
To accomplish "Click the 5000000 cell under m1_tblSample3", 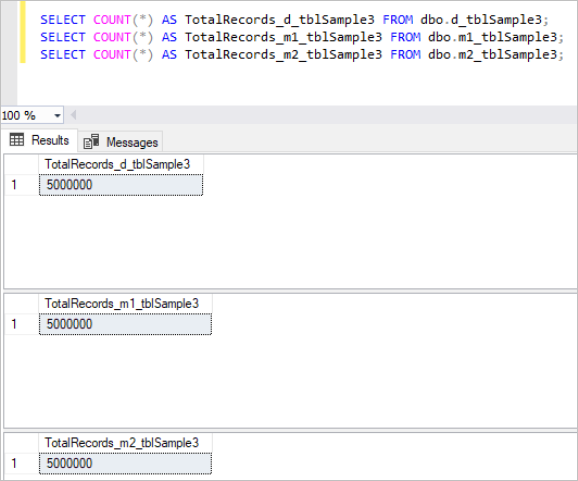I will (x=125, y=324).
